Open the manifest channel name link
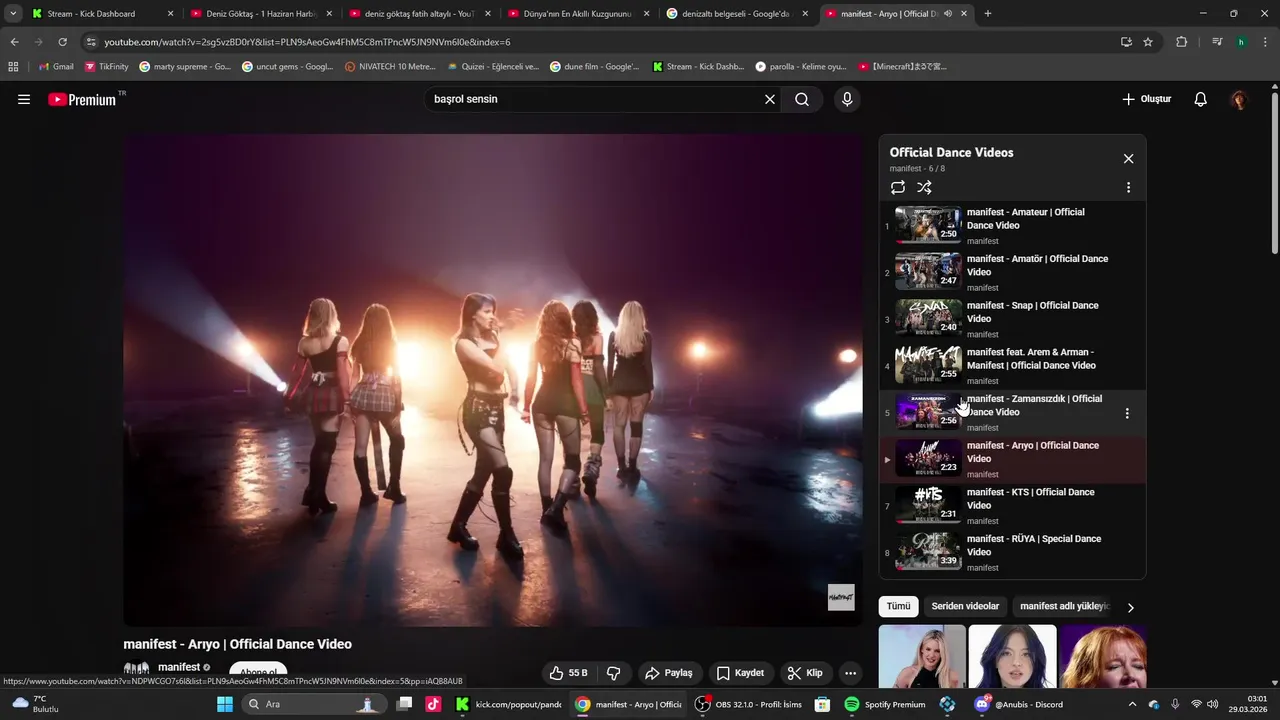Screen dimensions: 1280x720 179,667
